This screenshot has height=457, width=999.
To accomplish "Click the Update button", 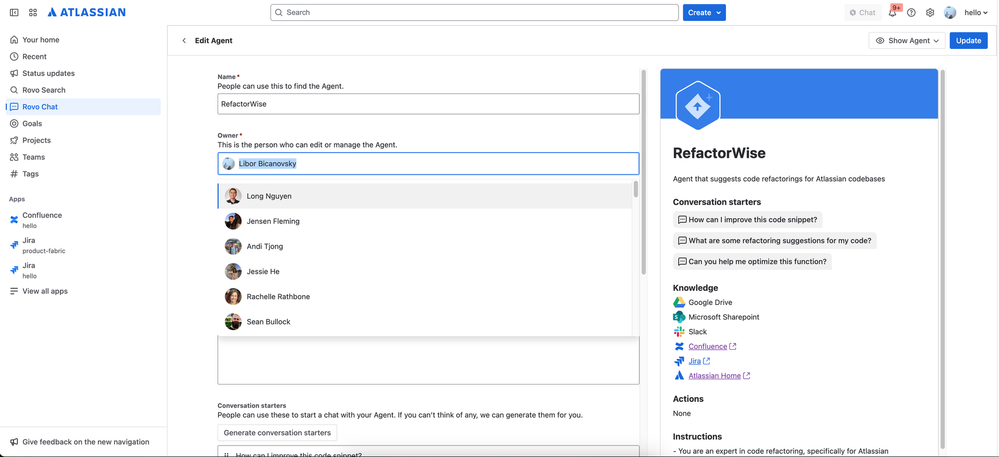I will [x=968, y=40].
